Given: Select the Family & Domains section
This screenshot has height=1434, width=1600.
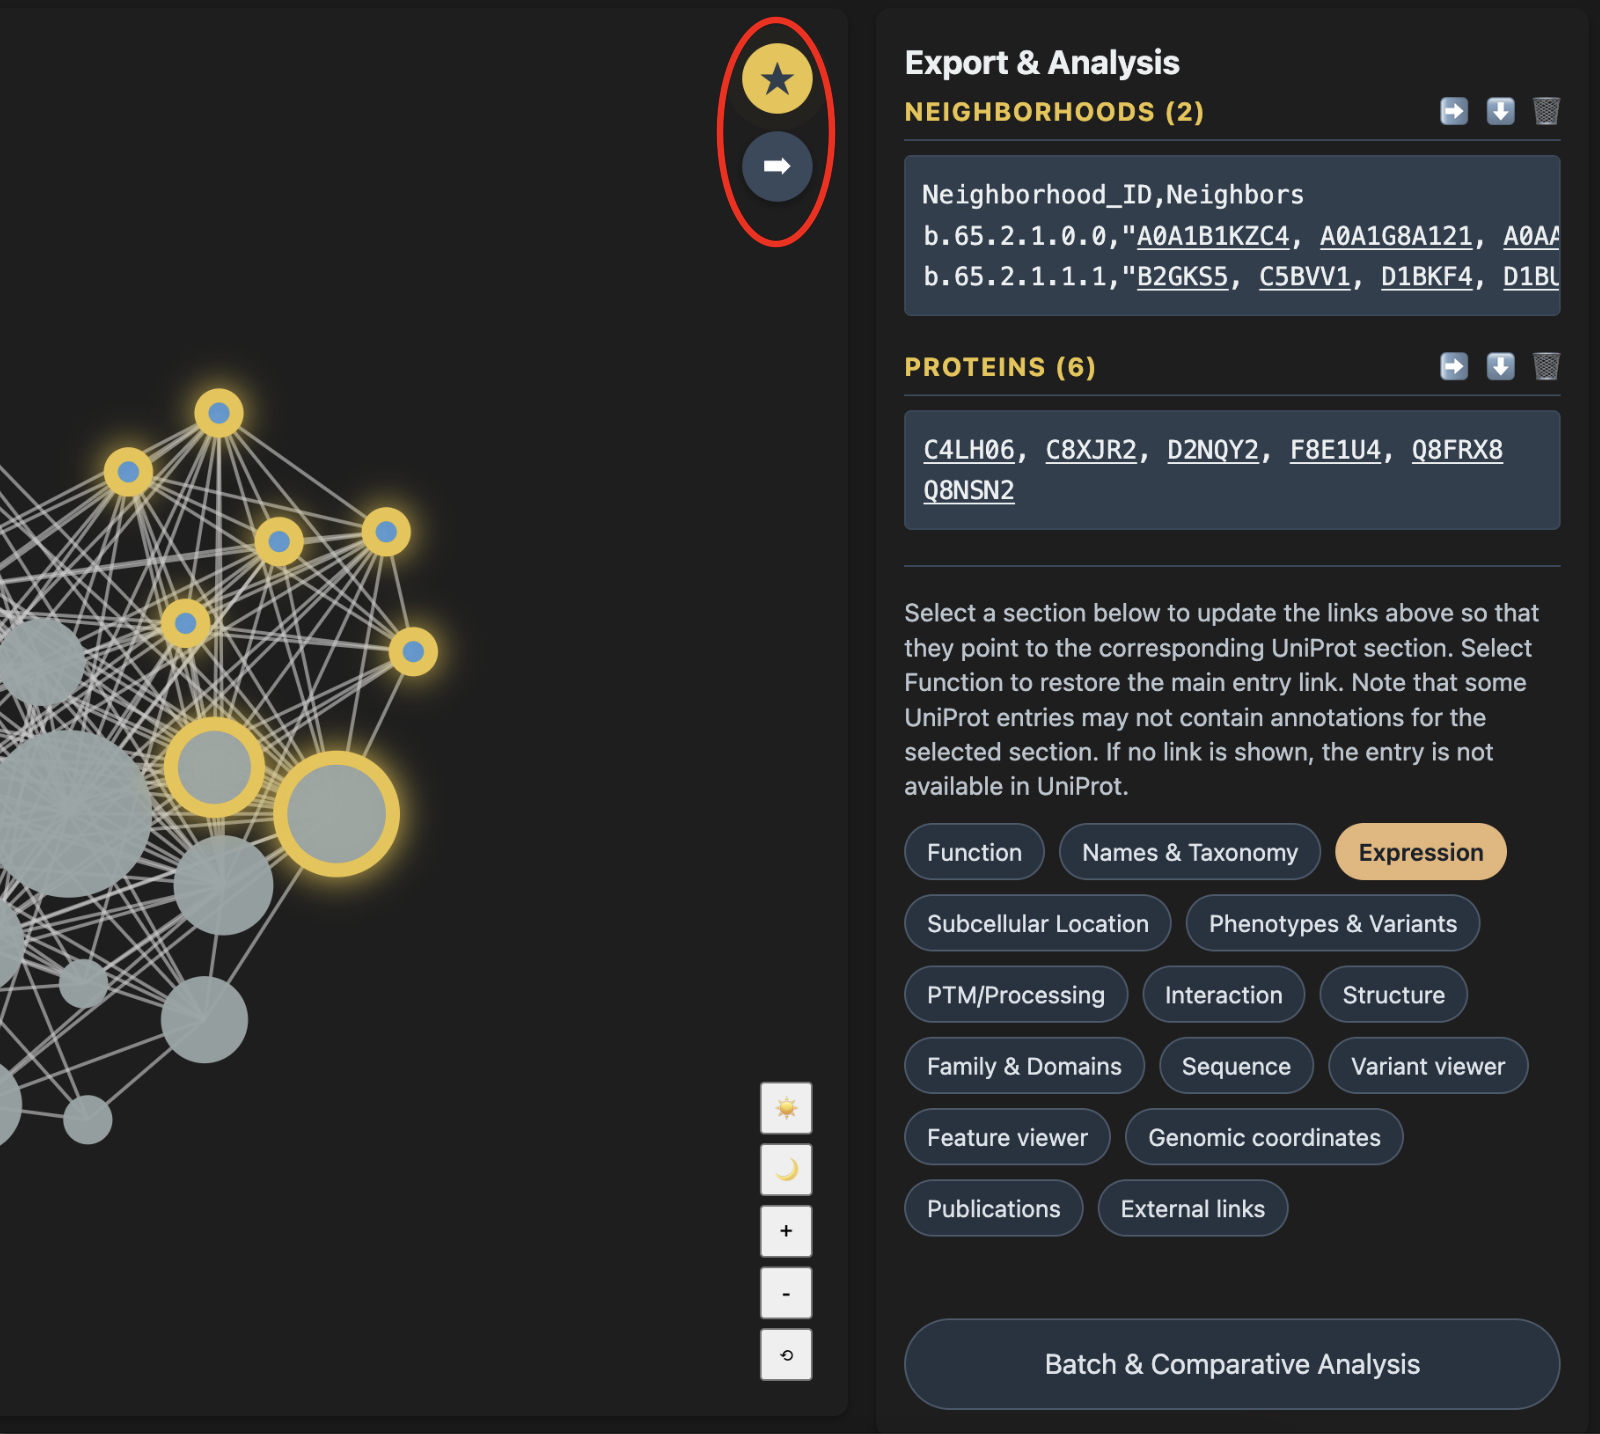Looking at the screenshot, I should [1024, 1066].
